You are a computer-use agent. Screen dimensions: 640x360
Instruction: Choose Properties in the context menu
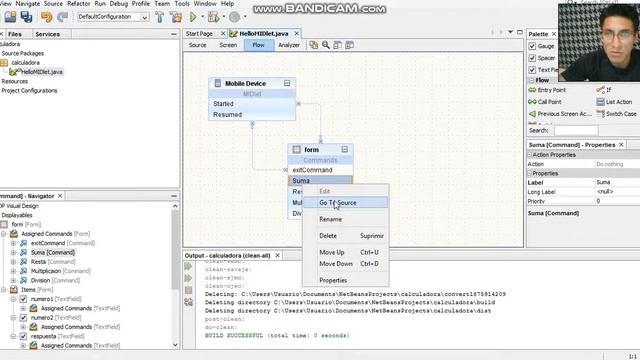[x=346, y=280]
